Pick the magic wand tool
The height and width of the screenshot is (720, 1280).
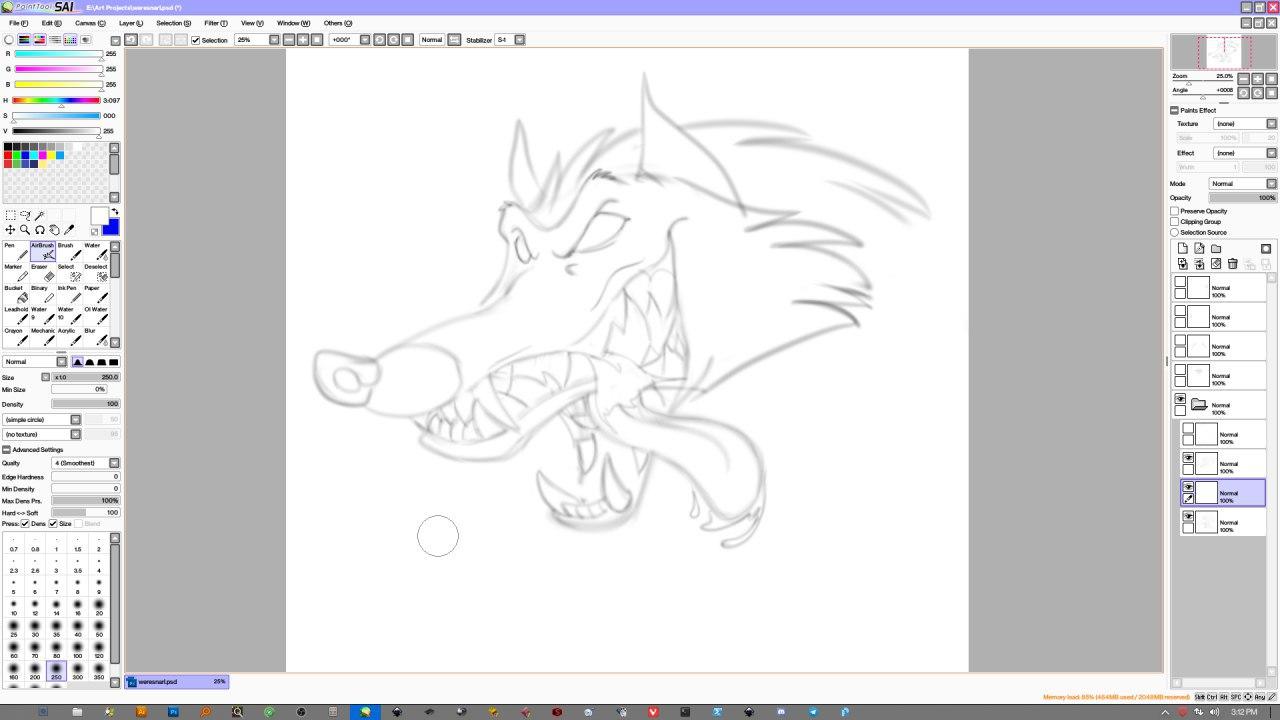pyautogui.click(x=40, y=216)
